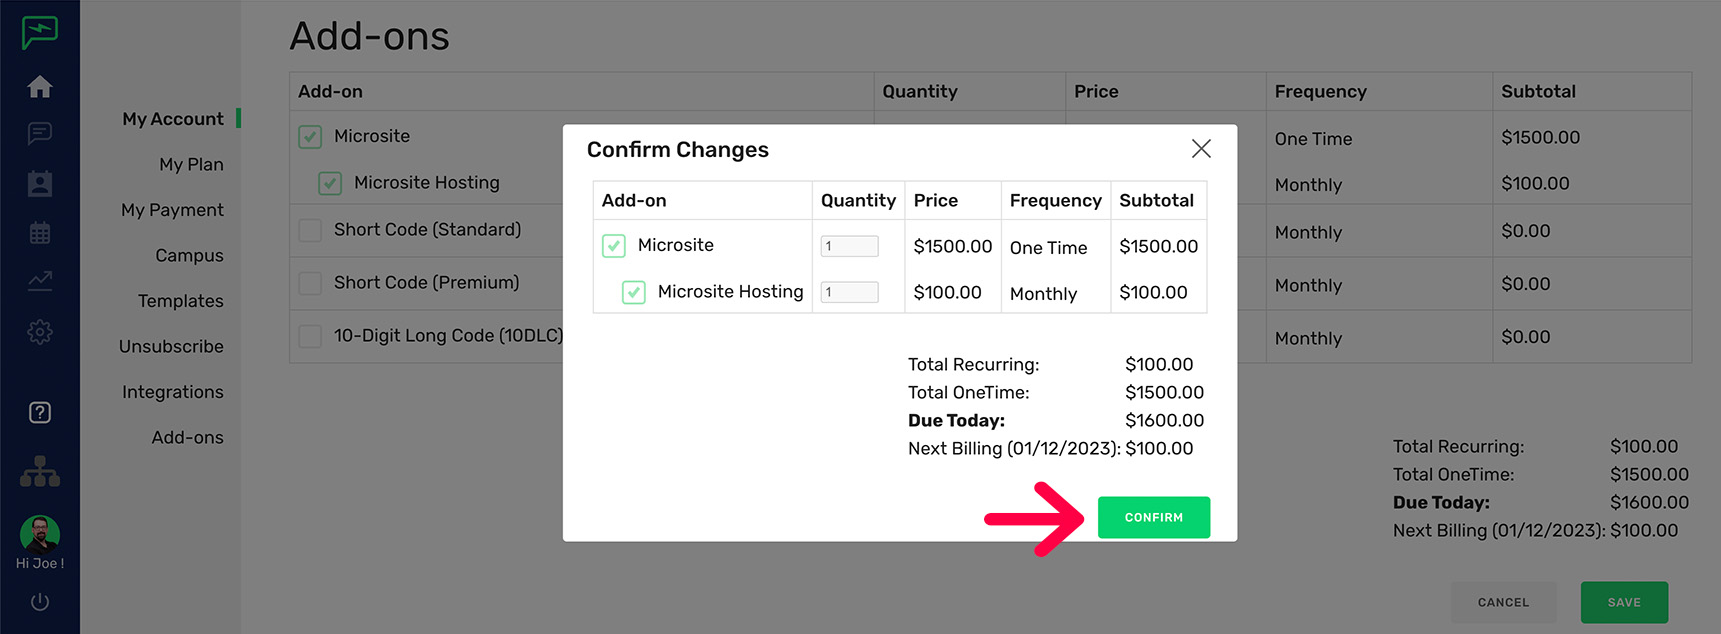Open the Analytics chart icon
This screenshot has height=634, width=1721.
[x=40, y=281]
